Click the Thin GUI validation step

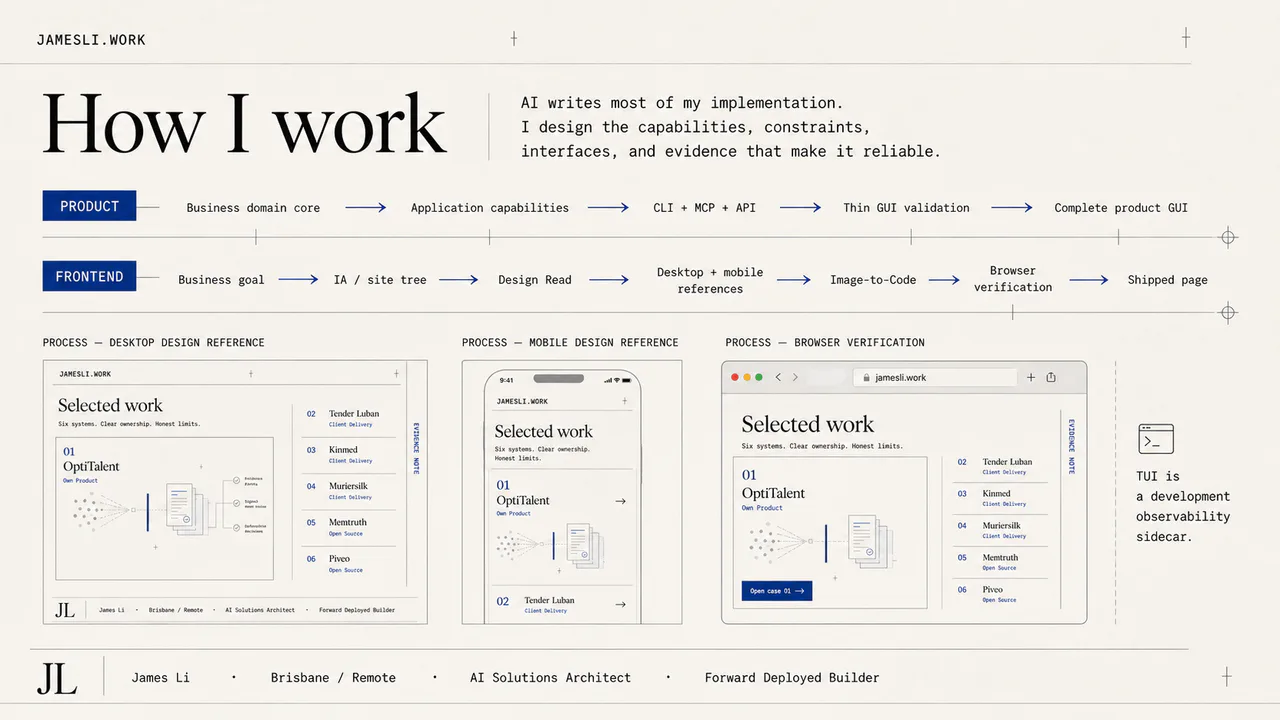pos(906,208)
